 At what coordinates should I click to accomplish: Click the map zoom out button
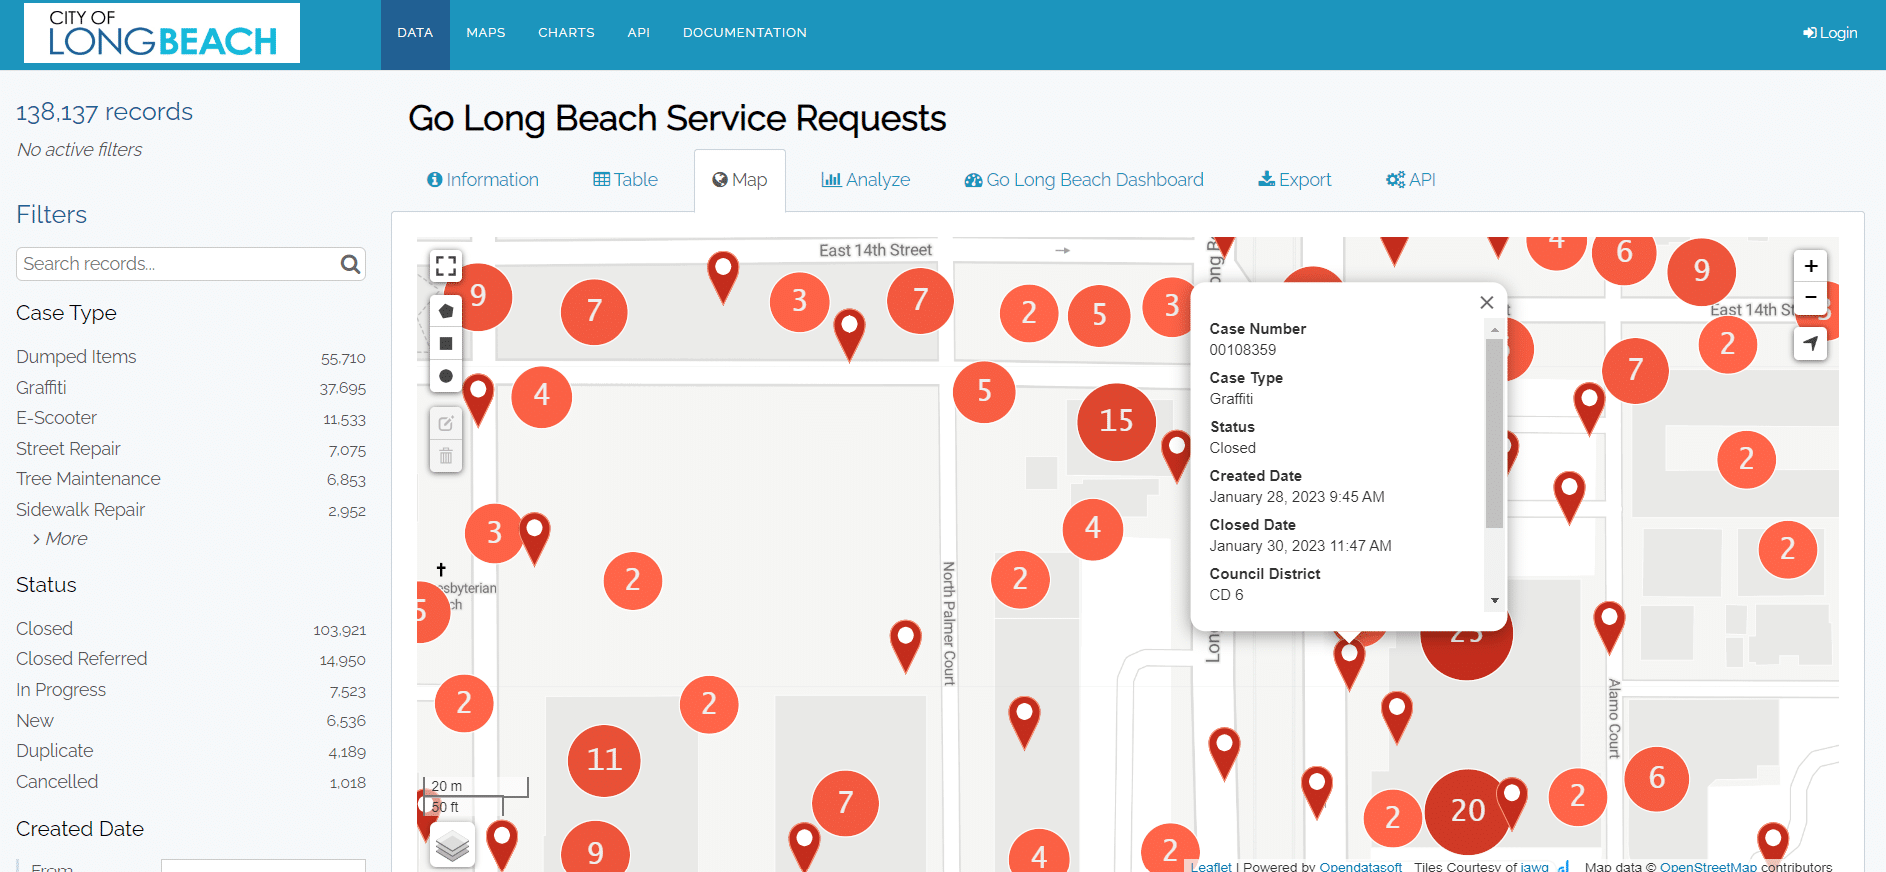[x=1810, y=298]
